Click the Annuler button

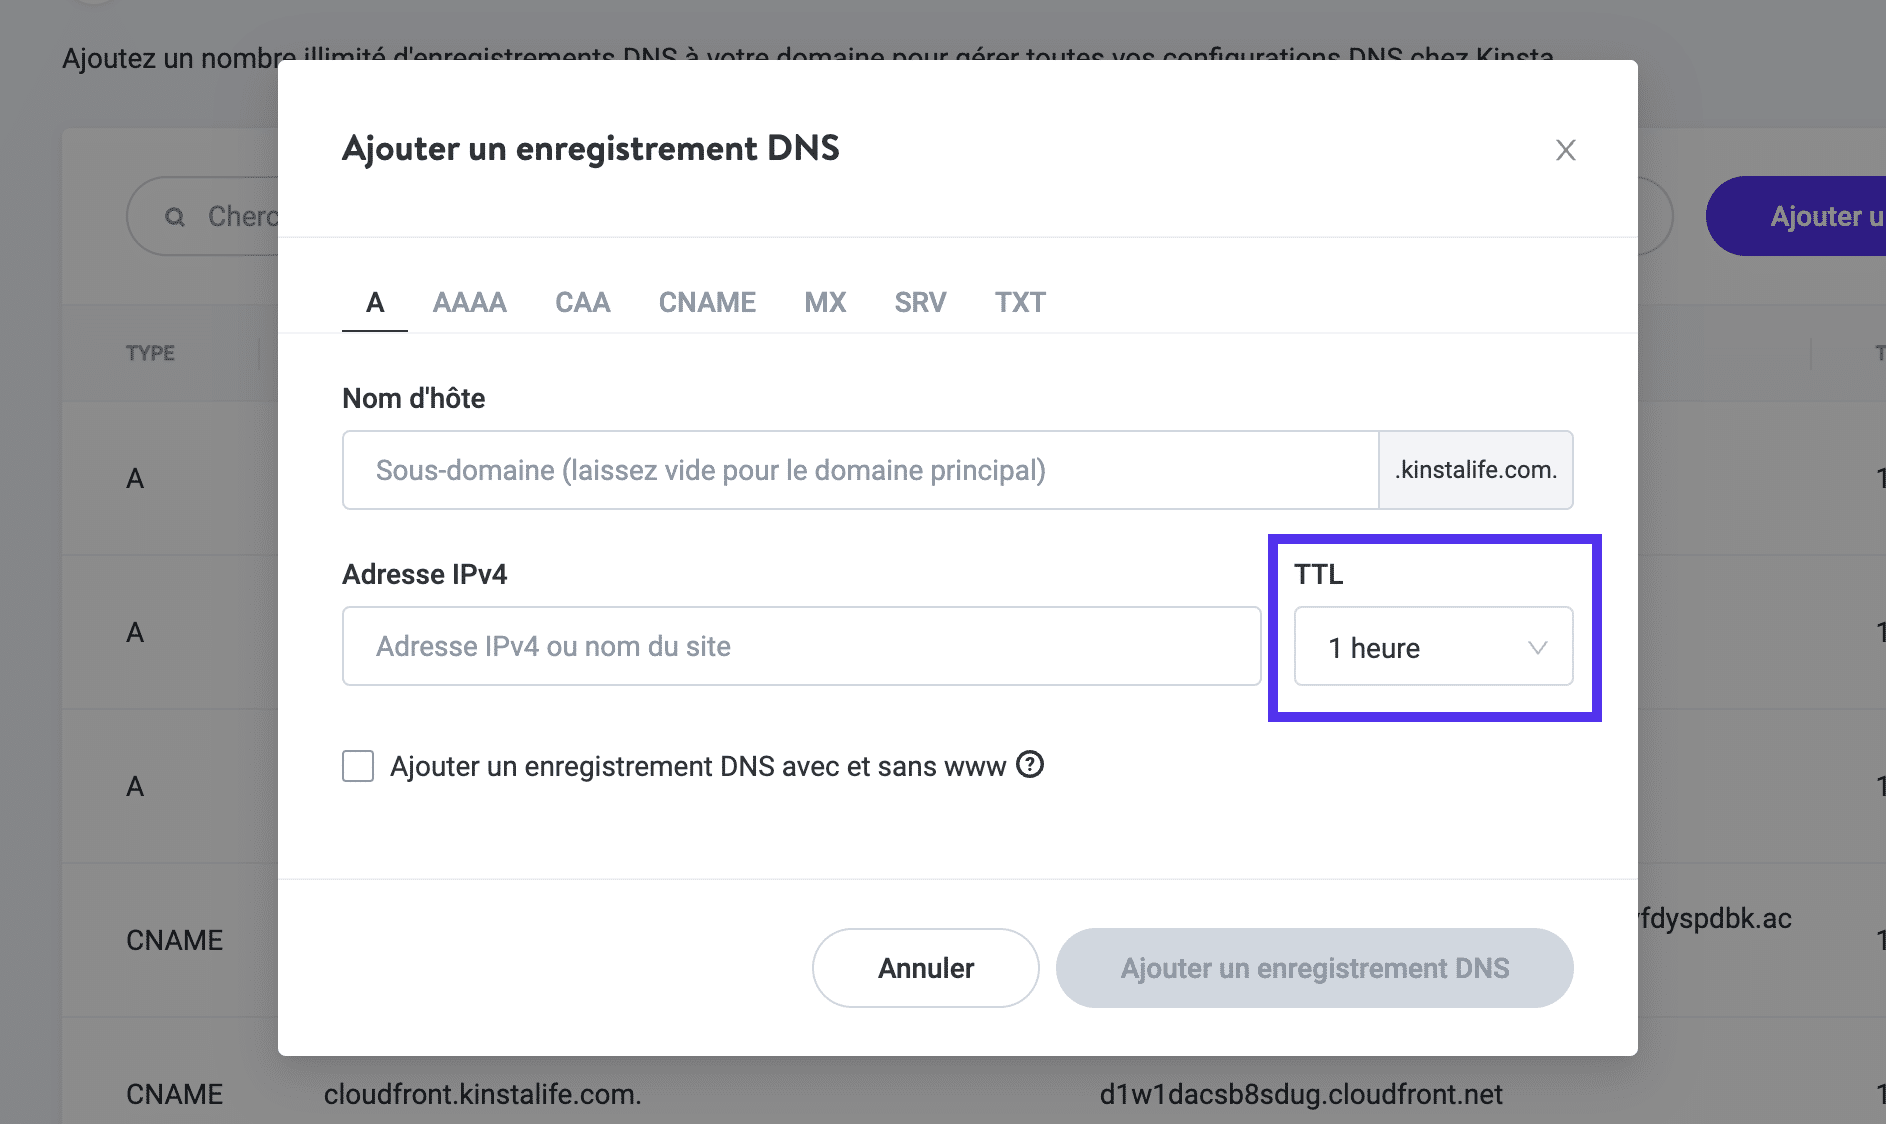click(925, 967)
